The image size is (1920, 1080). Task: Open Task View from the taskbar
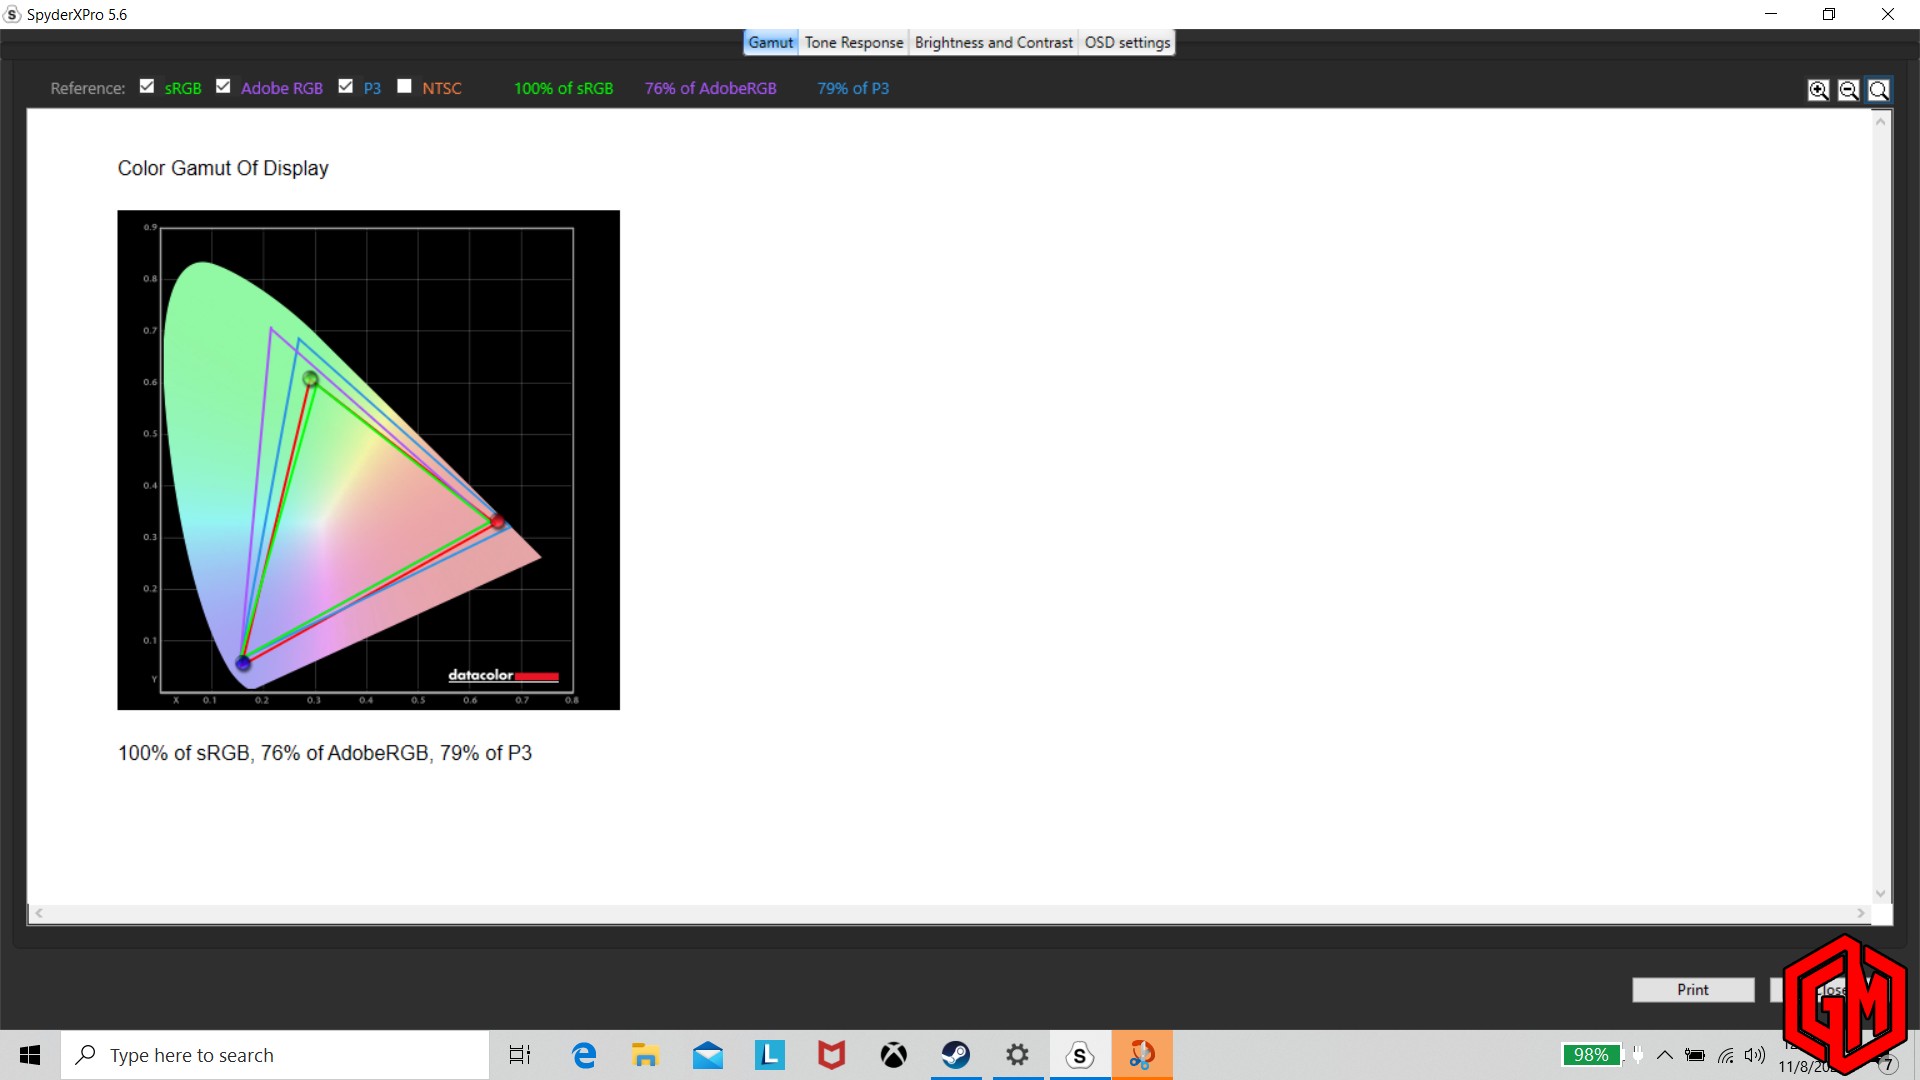click(x=520, y=1055)
